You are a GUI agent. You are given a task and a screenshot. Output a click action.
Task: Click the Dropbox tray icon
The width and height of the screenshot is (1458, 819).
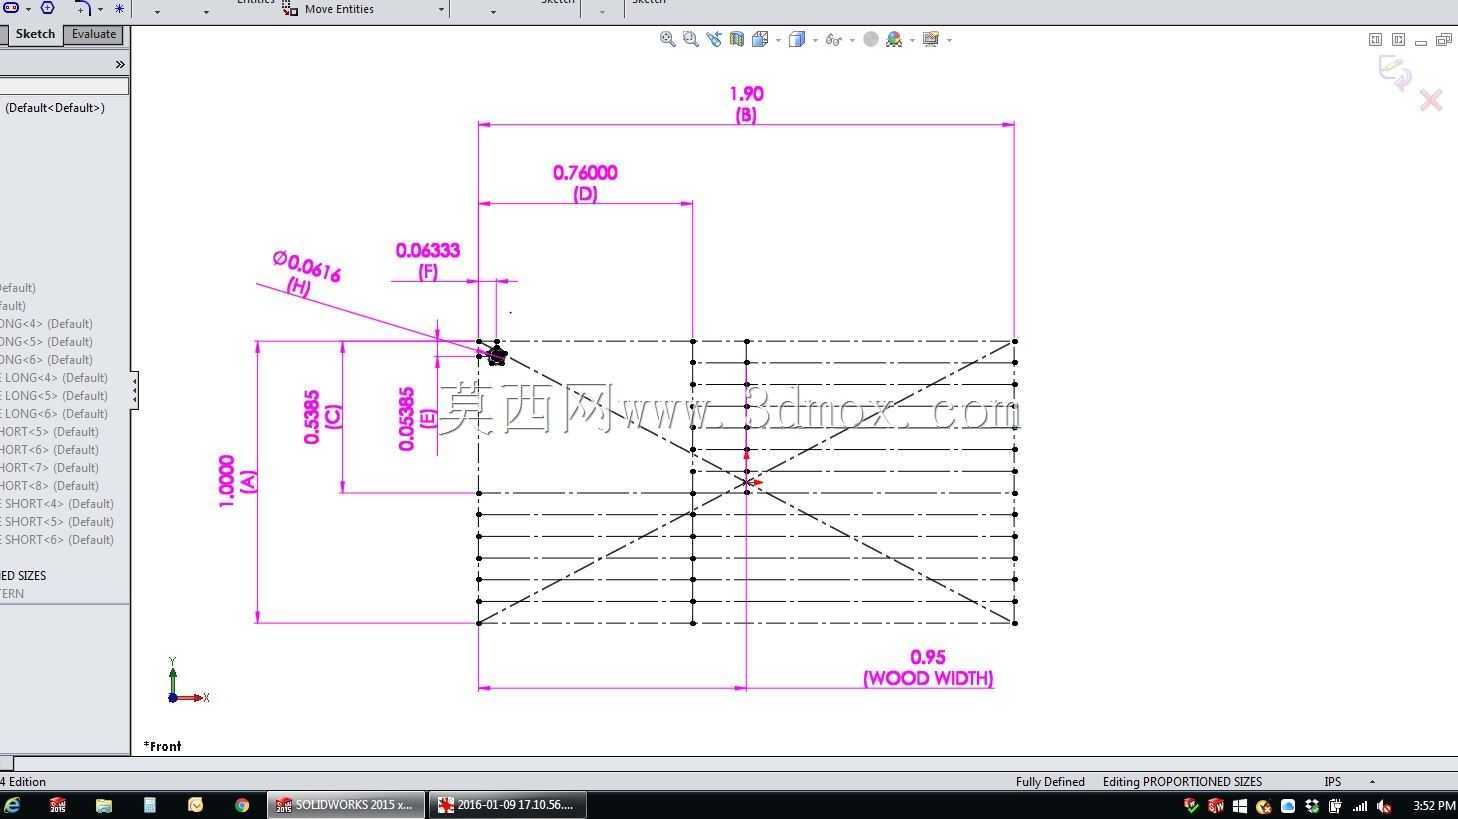click(x=1312, y=806)
